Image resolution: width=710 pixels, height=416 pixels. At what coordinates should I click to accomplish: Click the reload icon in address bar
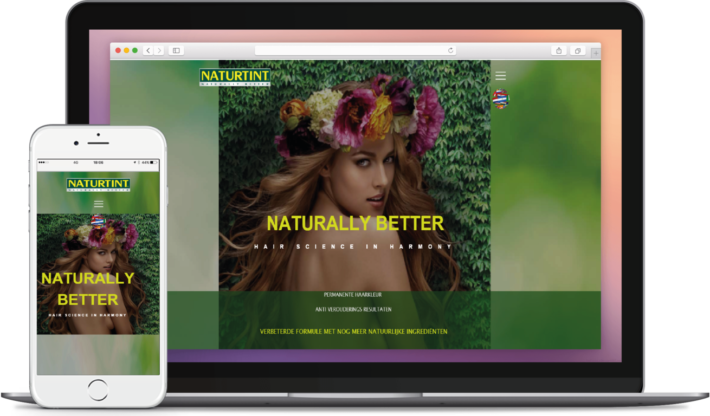(x=451, y=50)
